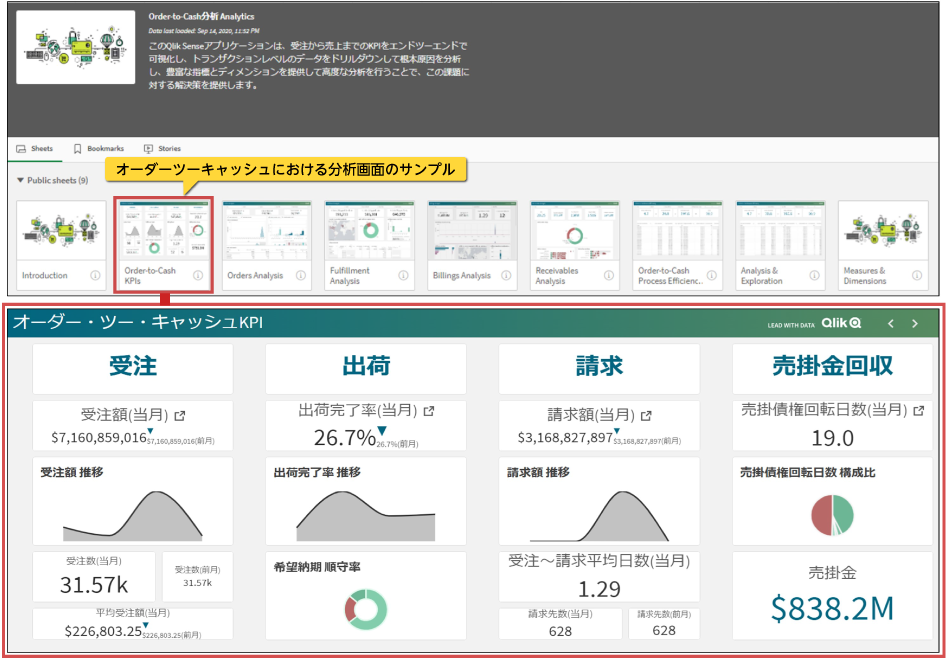
Task: Click external link icon beside 売掛債権回転日数(当月)
Action: coord(918,410)
